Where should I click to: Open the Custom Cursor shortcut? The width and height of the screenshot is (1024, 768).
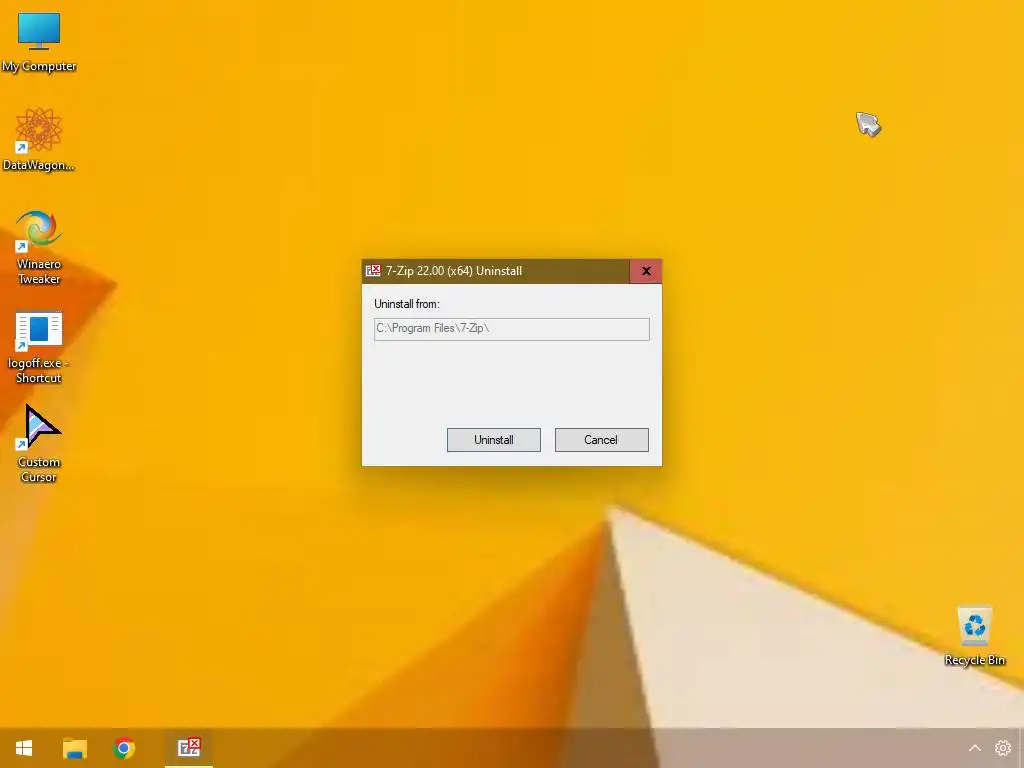click(39, 444)
